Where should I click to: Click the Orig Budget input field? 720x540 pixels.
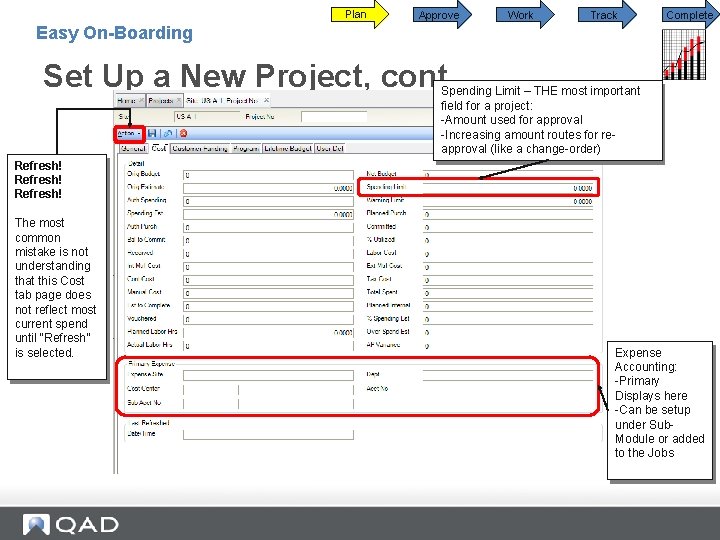[268, 175]
